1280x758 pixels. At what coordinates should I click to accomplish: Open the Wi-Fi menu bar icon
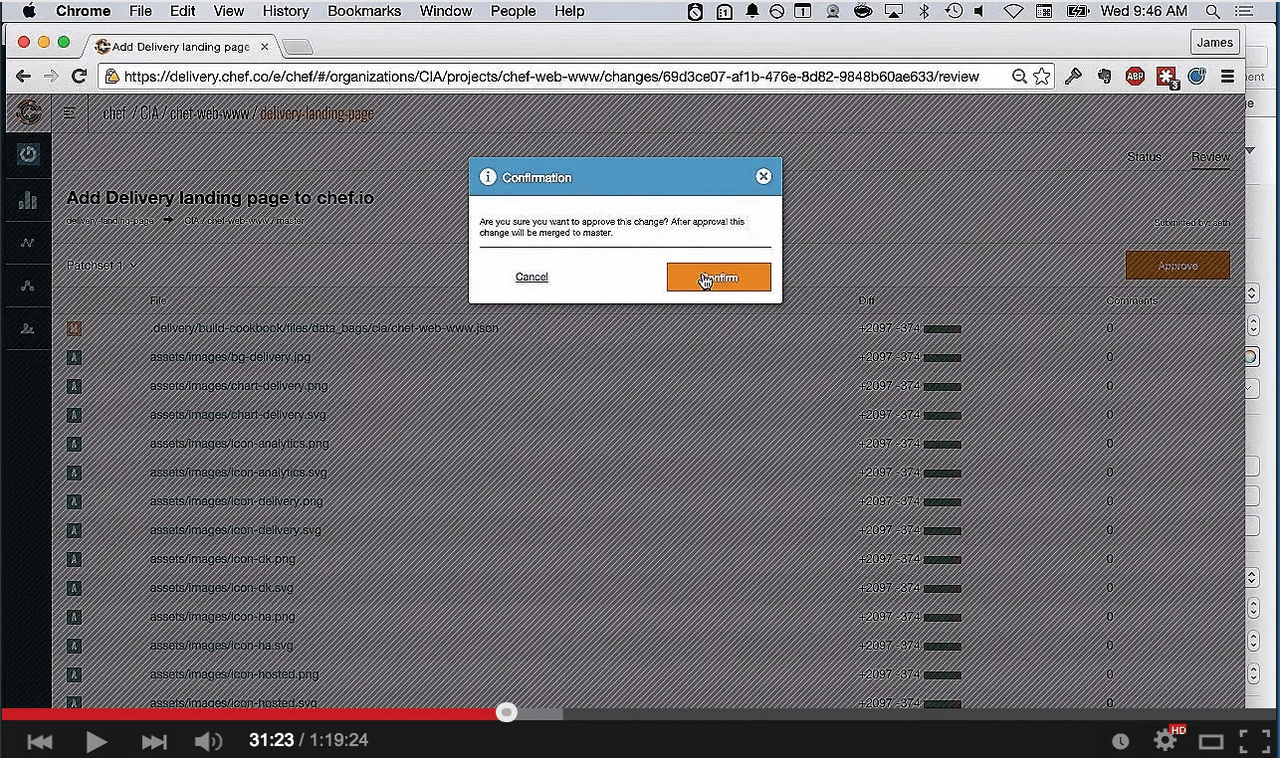click(1014, 11)
